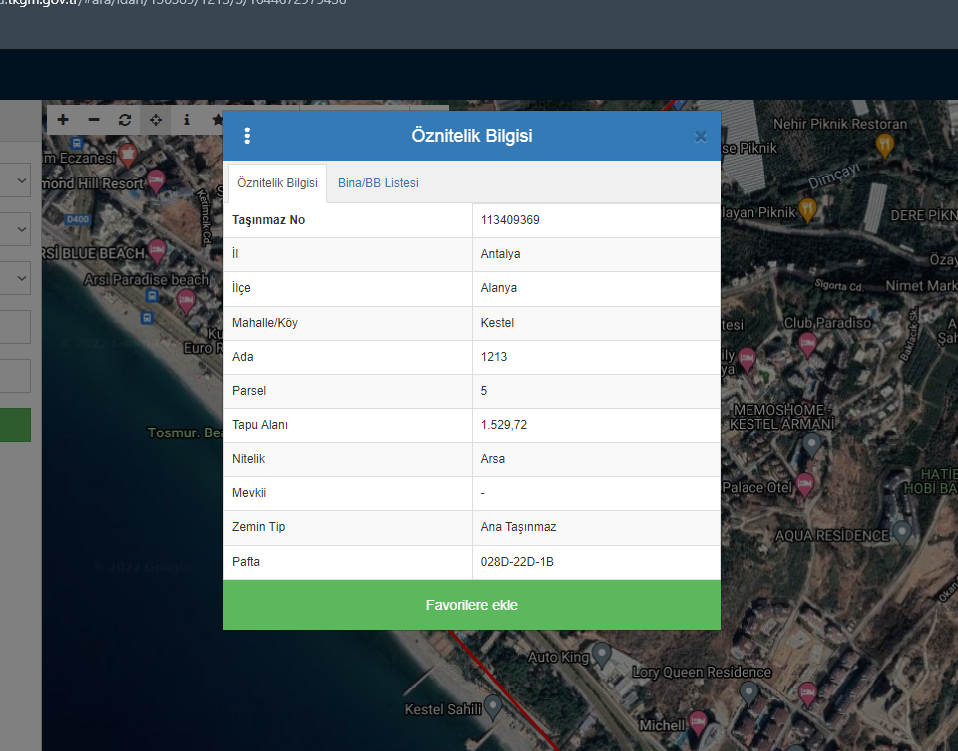Screen dimensions: 958x751
Task: Click the Lory Queen Residence pin
Action: (x=748, y=694)
